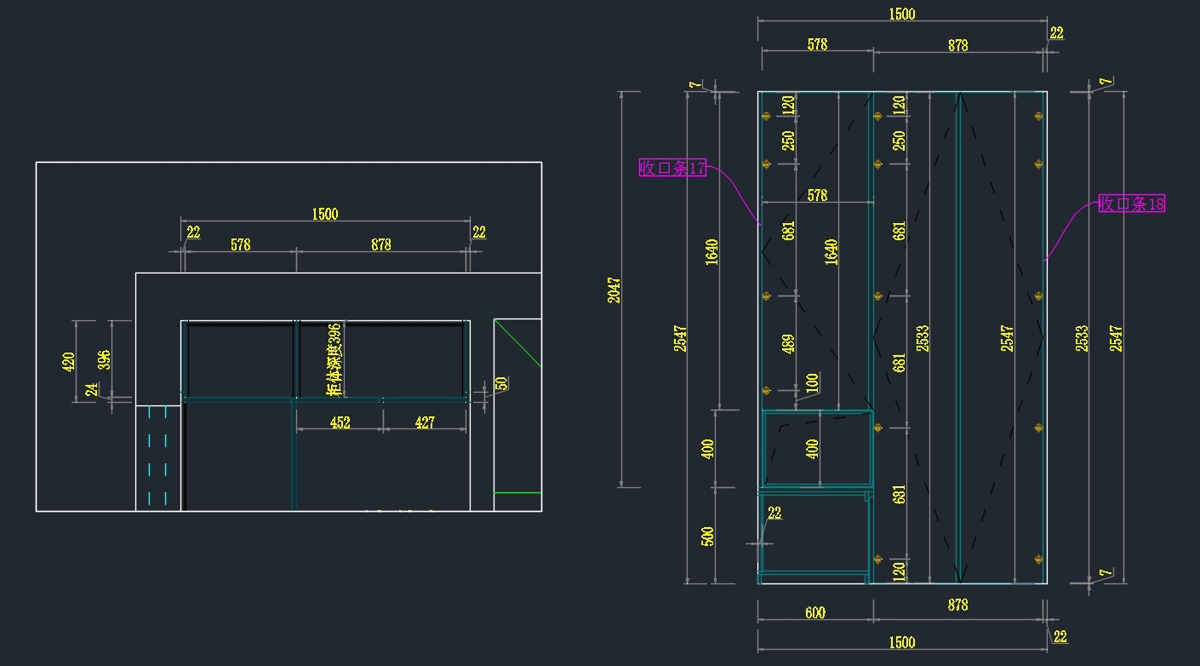1200x666 pixels.
Task: Click the 427 dimension in plan view
Action: tap(425, 423)
